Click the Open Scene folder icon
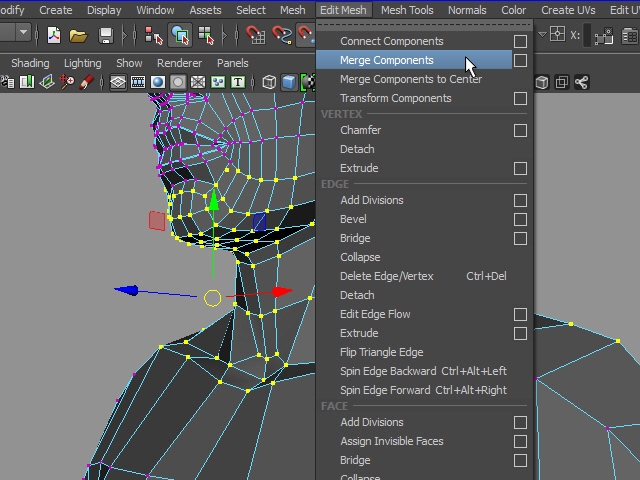 78,36
